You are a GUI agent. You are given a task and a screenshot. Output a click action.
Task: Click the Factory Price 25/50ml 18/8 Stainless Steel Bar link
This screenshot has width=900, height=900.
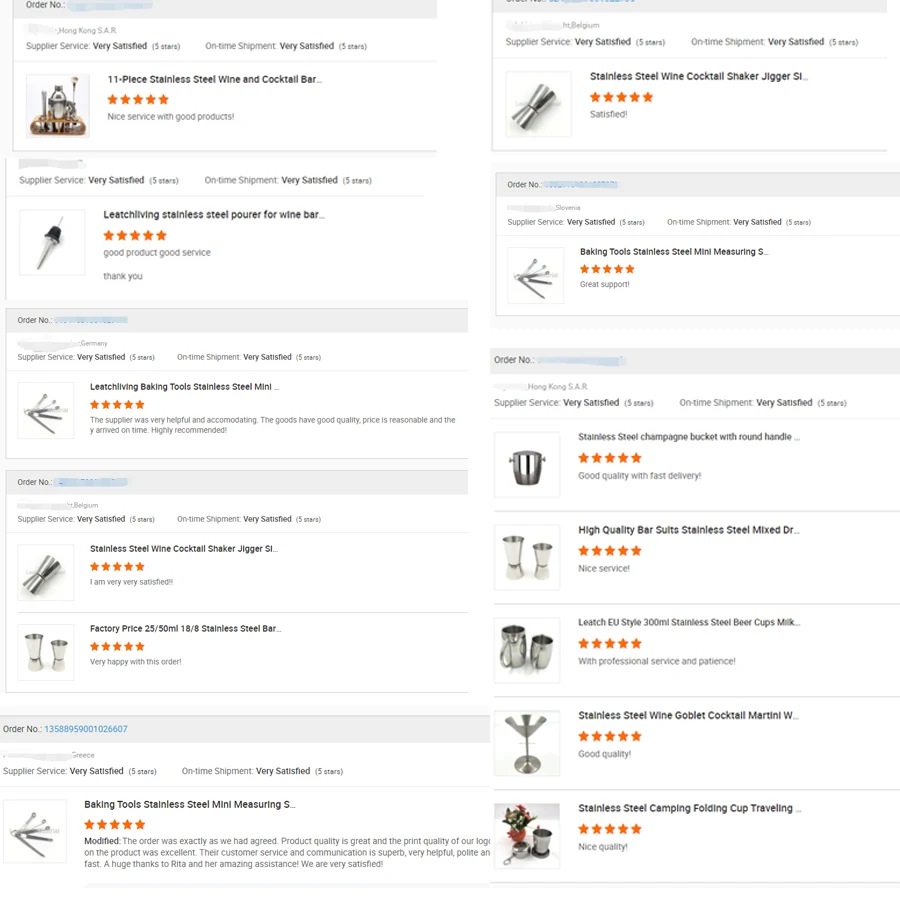click(185, 629)
